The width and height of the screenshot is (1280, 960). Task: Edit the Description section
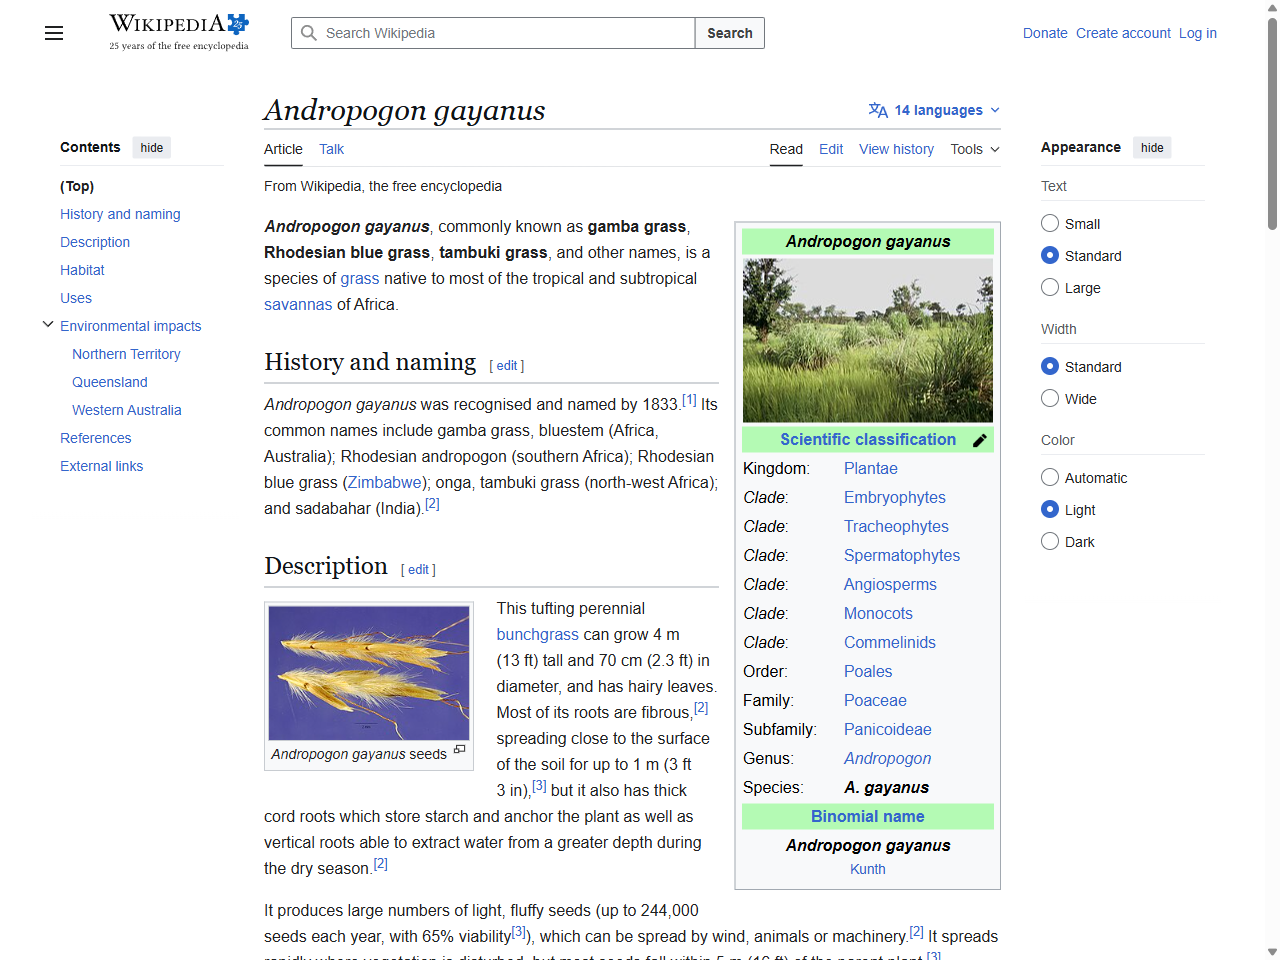[418, 570]
